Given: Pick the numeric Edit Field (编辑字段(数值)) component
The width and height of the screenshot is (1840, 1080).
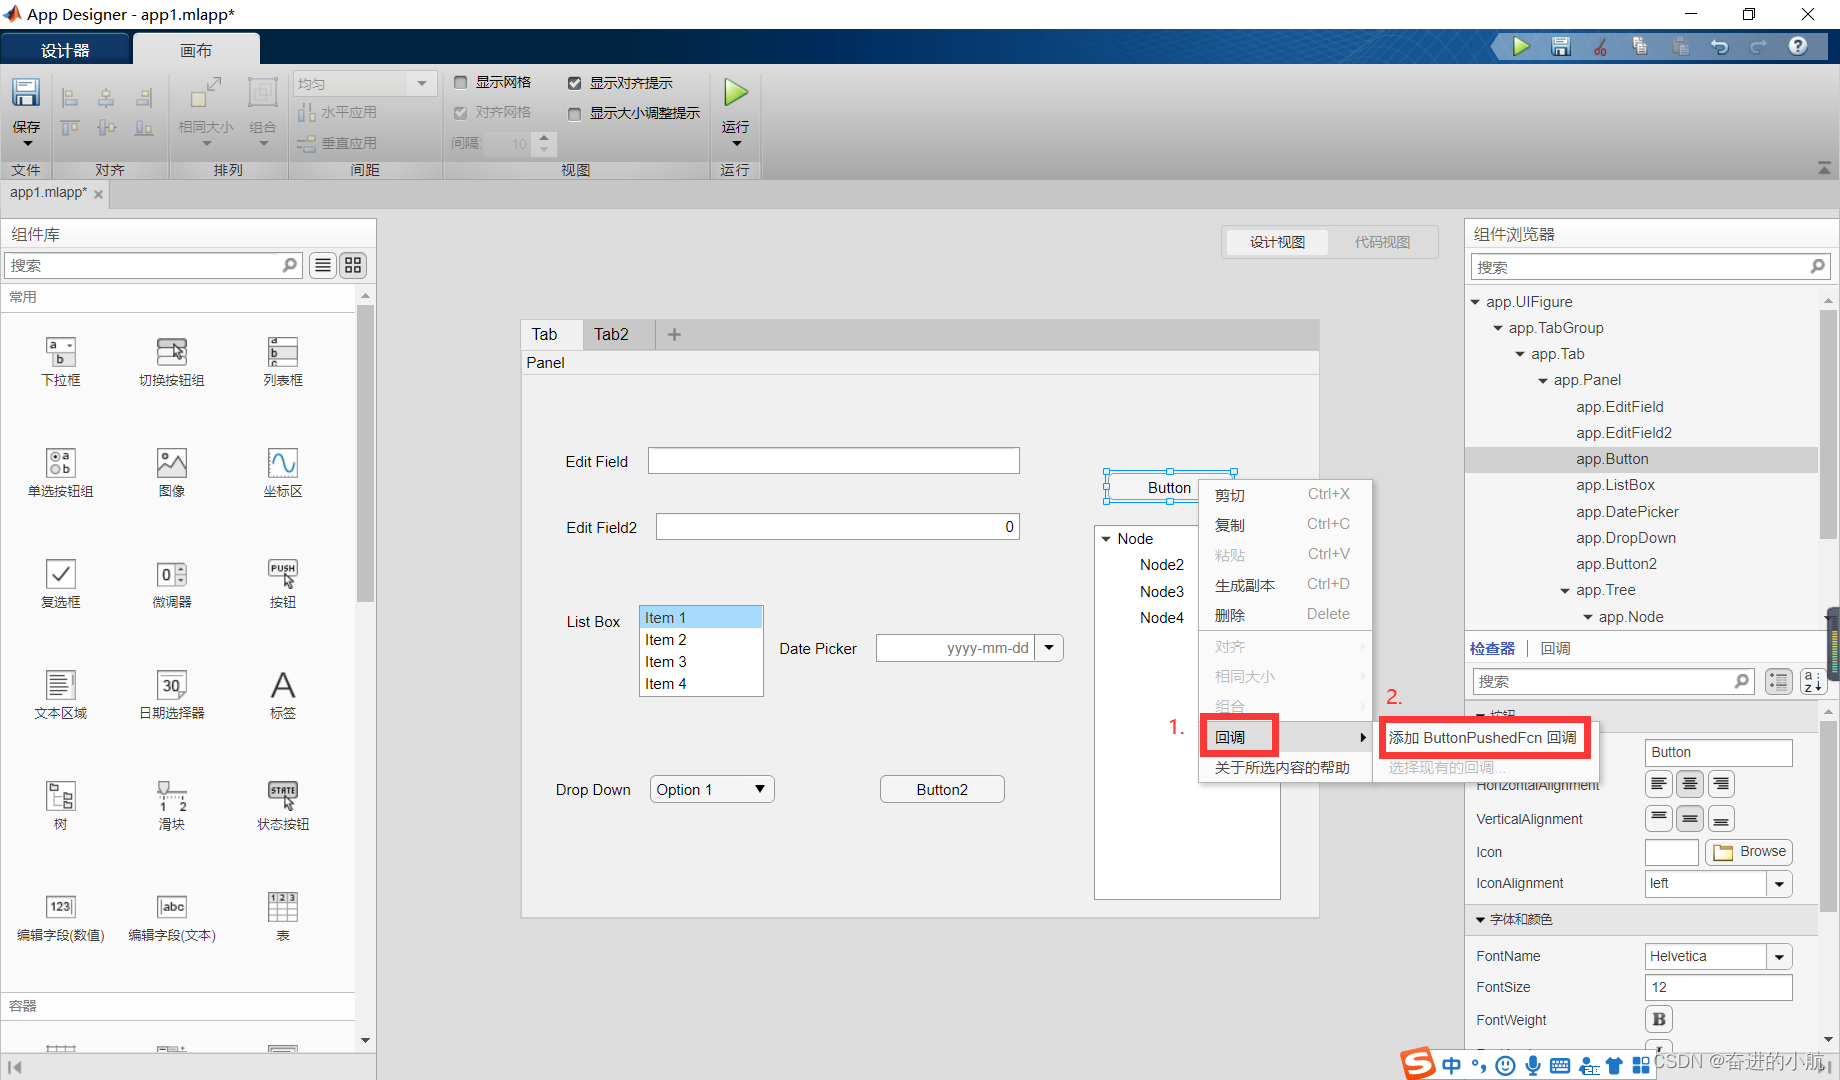Looking at the screenshot, I should pos(61,907).
